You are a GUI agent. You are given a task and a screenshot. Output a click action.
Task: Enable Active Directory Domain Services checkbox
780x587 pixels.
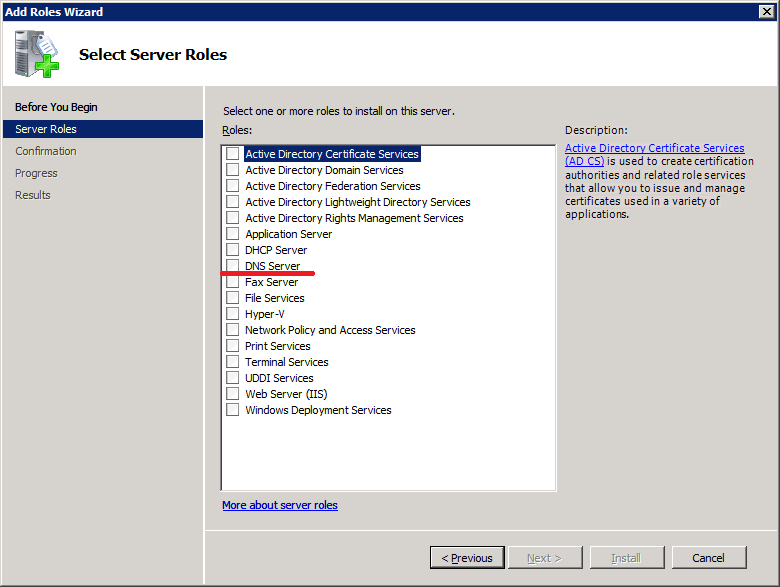(232, 170)
